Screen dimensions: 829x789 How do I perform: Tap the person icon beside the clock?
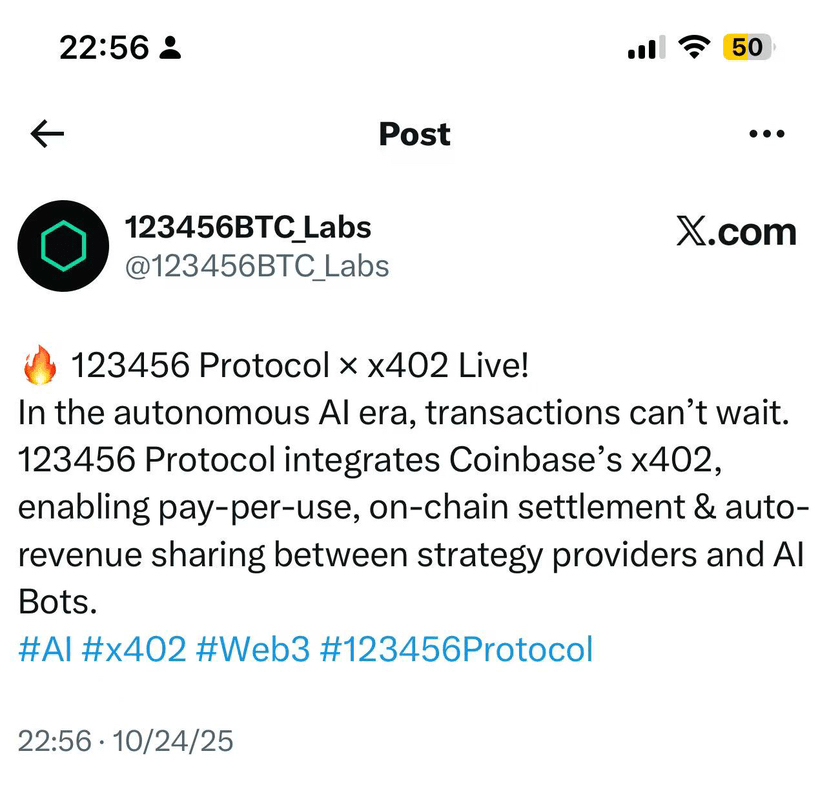[170, 47]
